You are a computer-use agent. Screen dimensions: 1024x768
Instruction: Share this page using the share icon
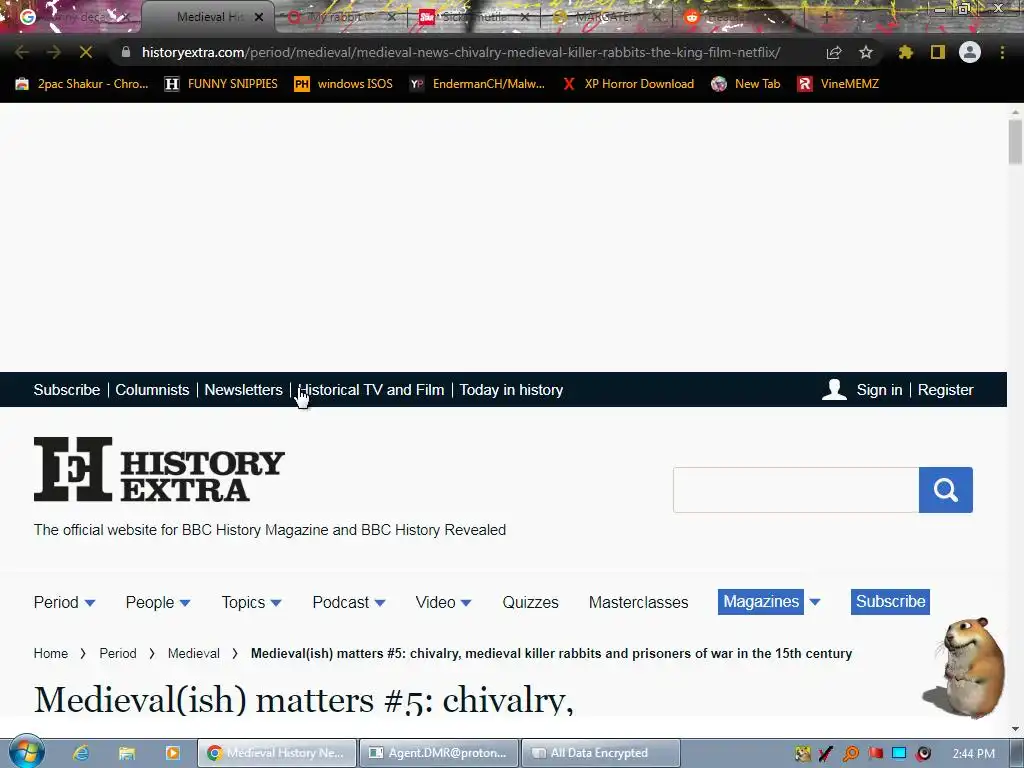click(x=834, y=52)
